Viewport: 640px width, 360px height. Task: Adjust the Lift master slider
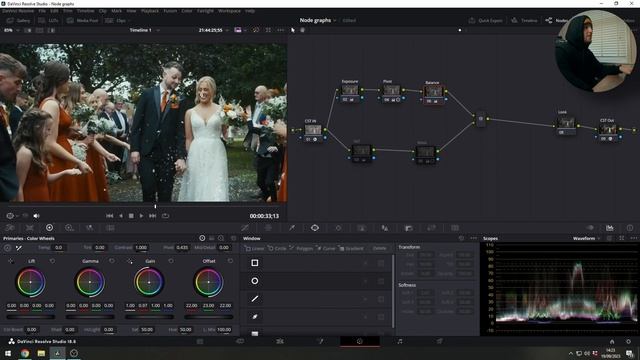point(31,316)
